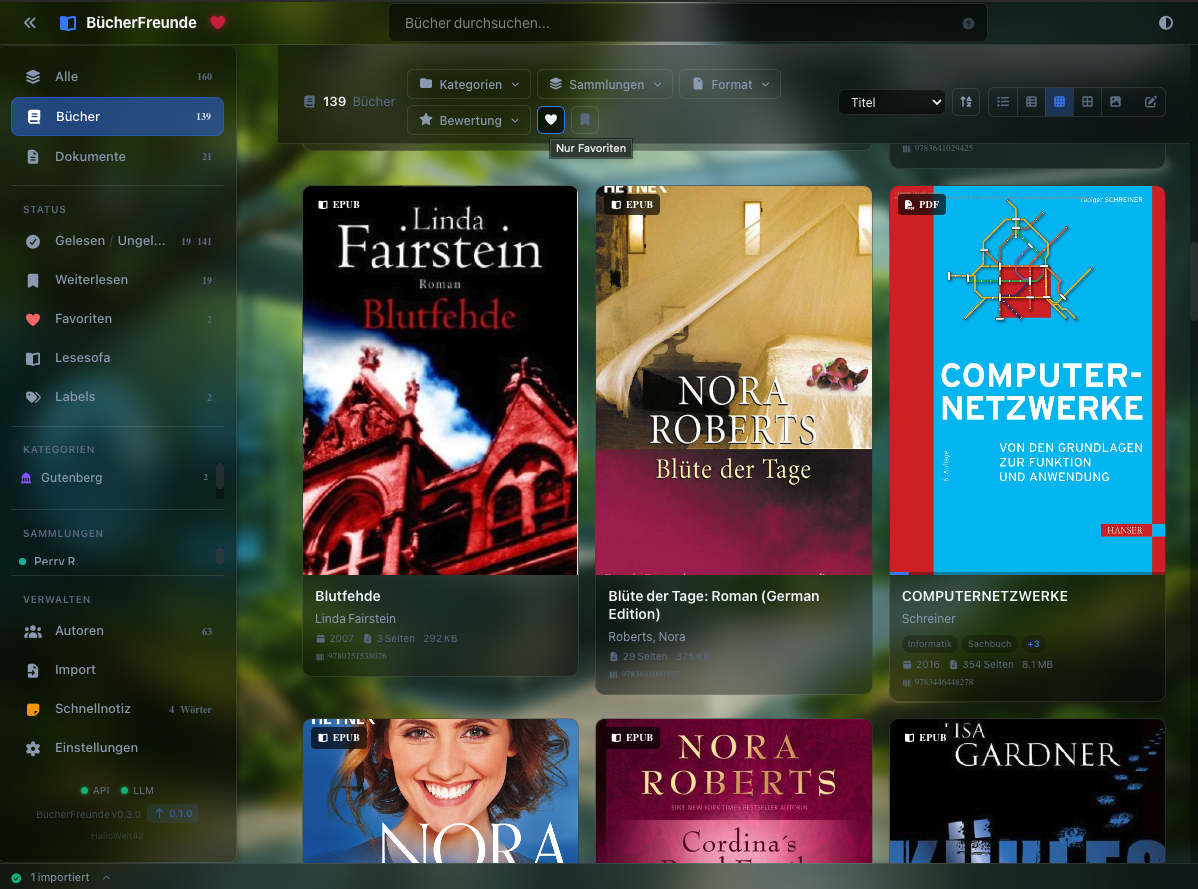Viewport: 1198px width, 889px height.
Task: Click the BücherFreunde logo title
Action: pos(141,23)
